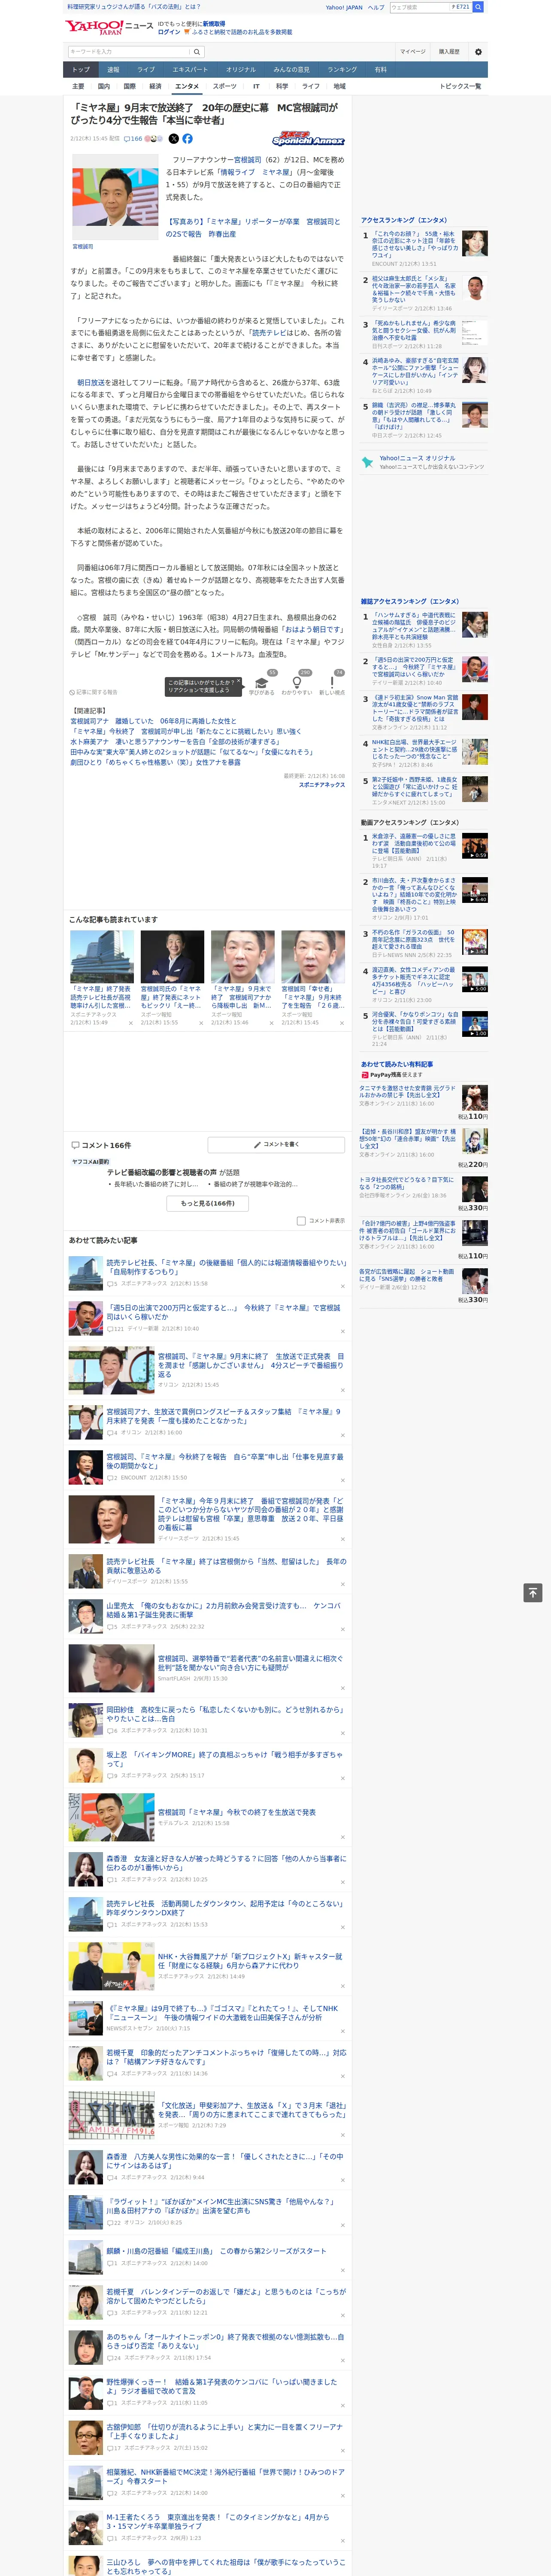Click the もっと見る(166件) button
The width and height of the screenshot is (551, 2576).
coord(208,1204)
